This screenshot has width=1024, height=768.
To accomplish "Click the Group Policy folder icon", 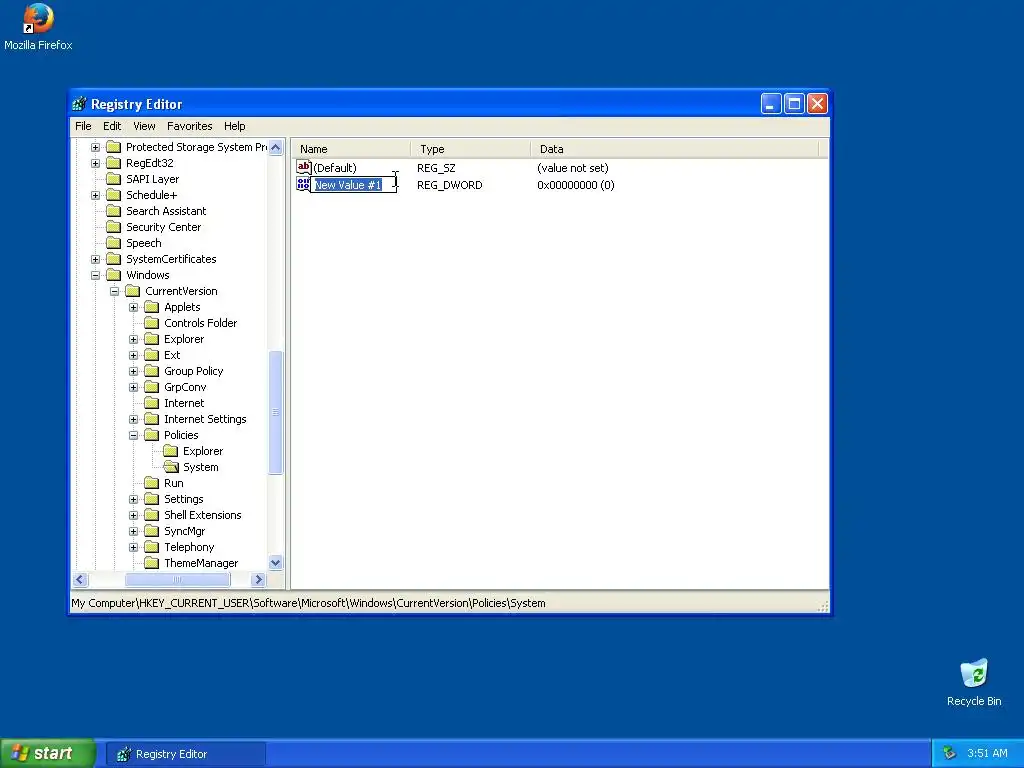I will 152,371.
